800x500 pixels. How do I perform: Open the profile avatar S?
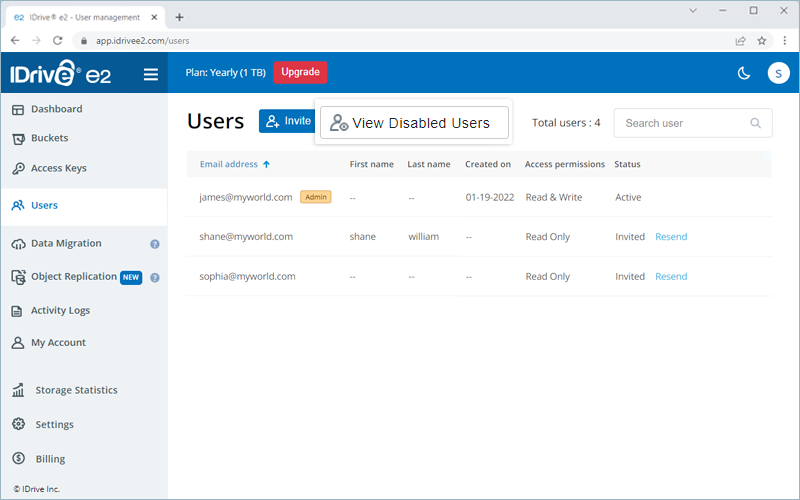pyautogui.click(x=778, y=73)
